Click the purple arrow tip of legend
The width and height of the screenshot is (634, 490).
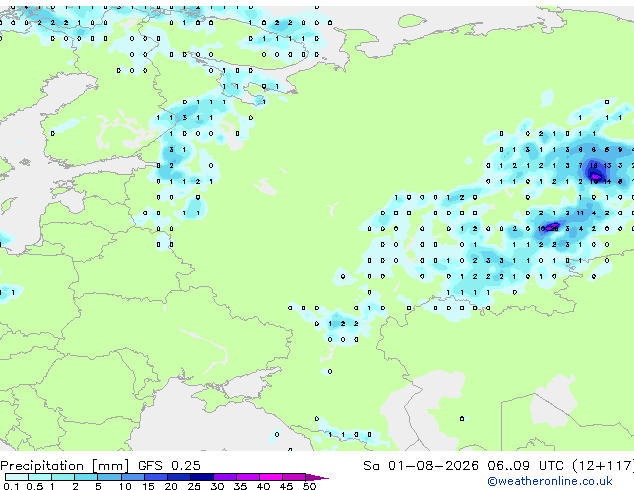coord(317,477)
